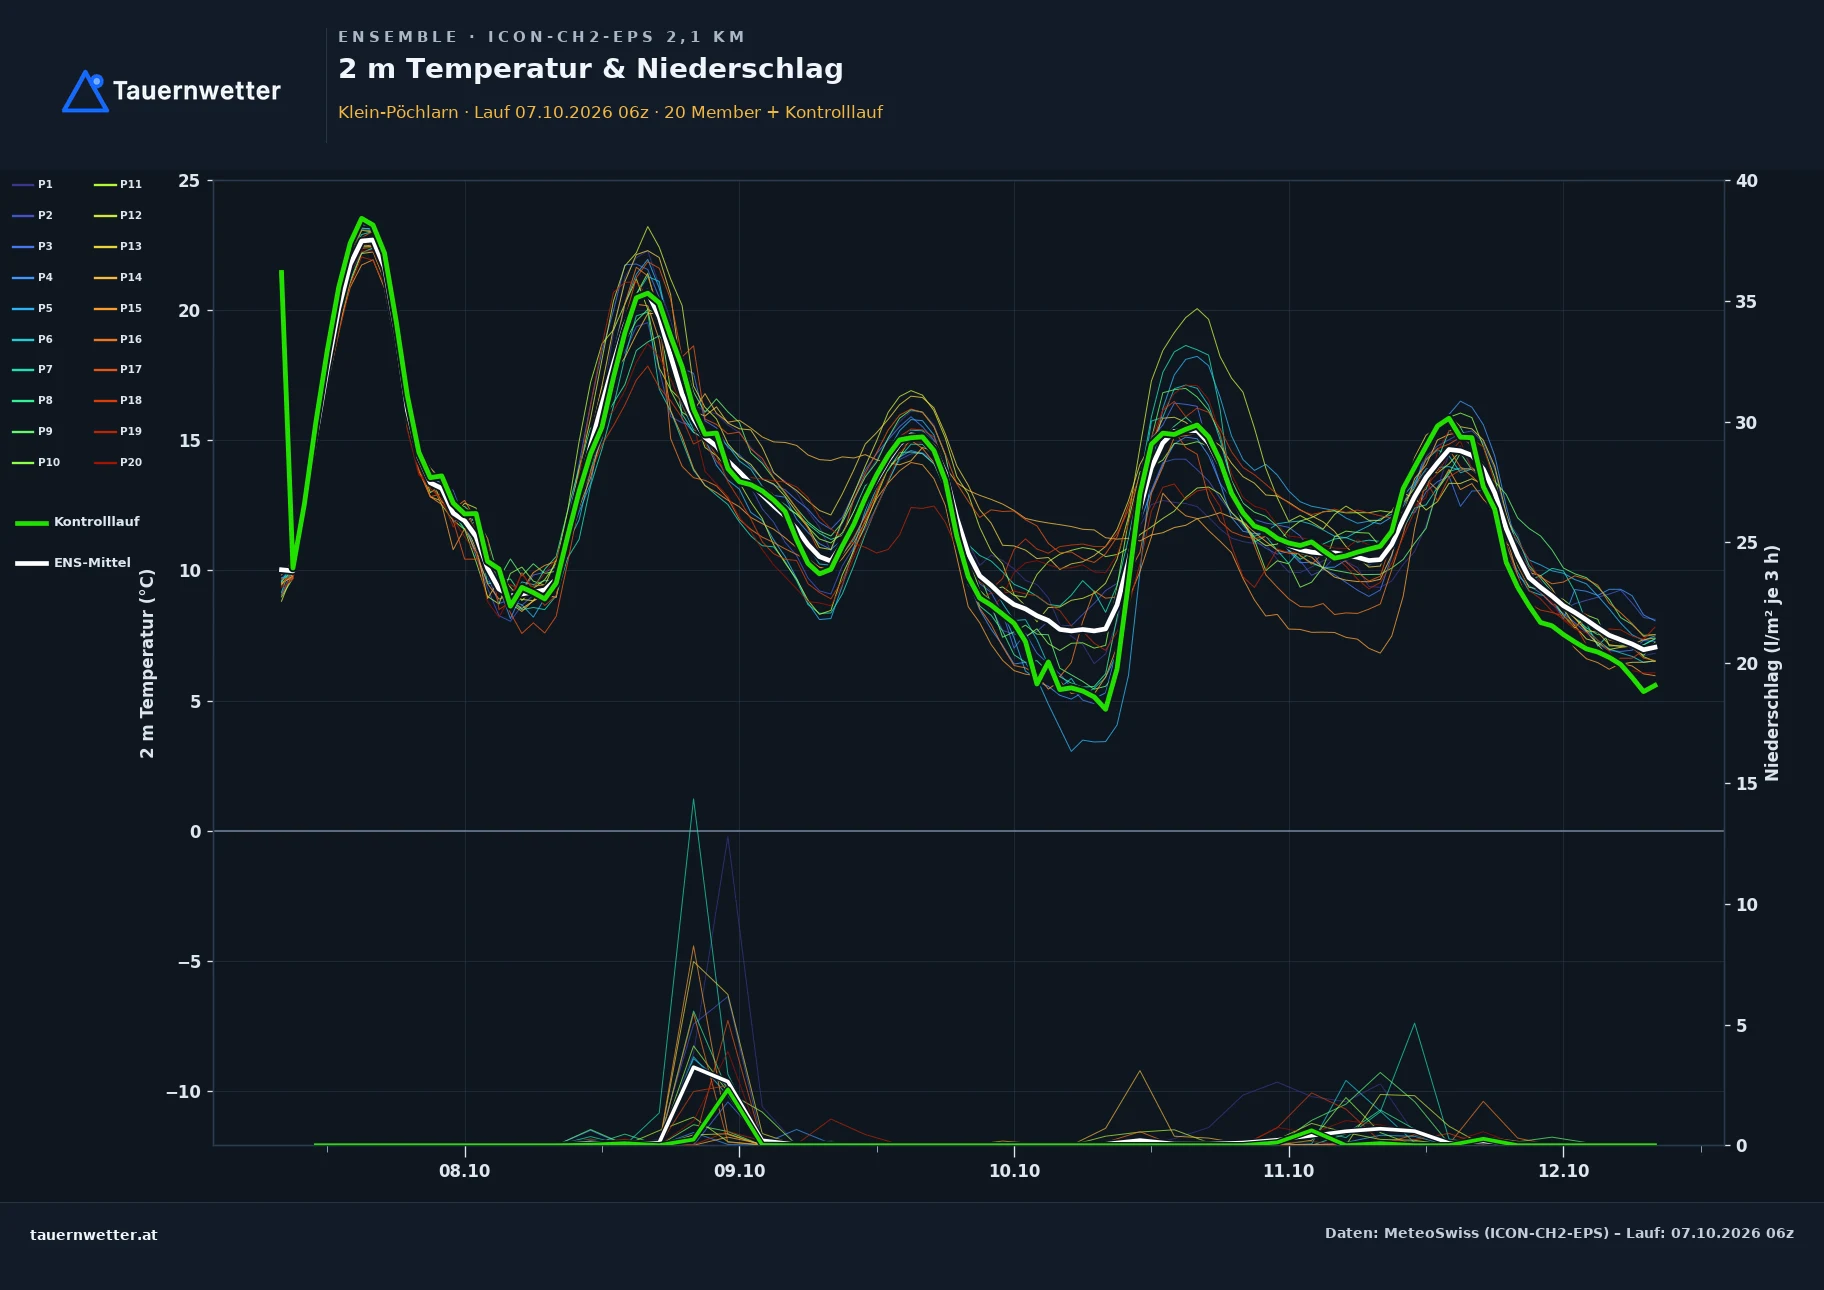Click the P5 legend label

pos(45,308)
